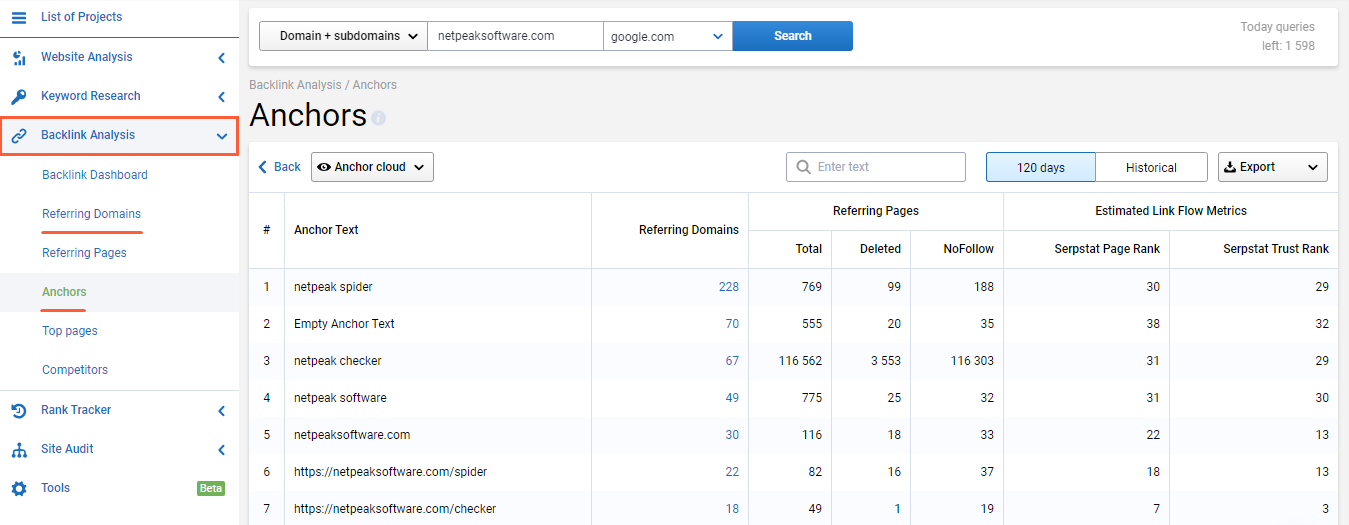Open 49 referring domains for netpeak software
Screen dimensions: 1349x525
(x=732, y=398)
